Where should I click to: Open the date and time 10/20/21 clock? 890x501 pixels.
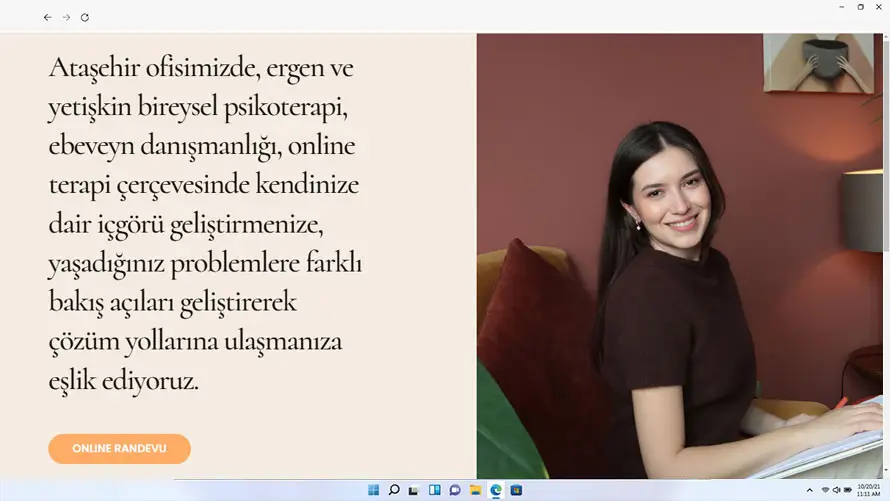coord(868,490)
